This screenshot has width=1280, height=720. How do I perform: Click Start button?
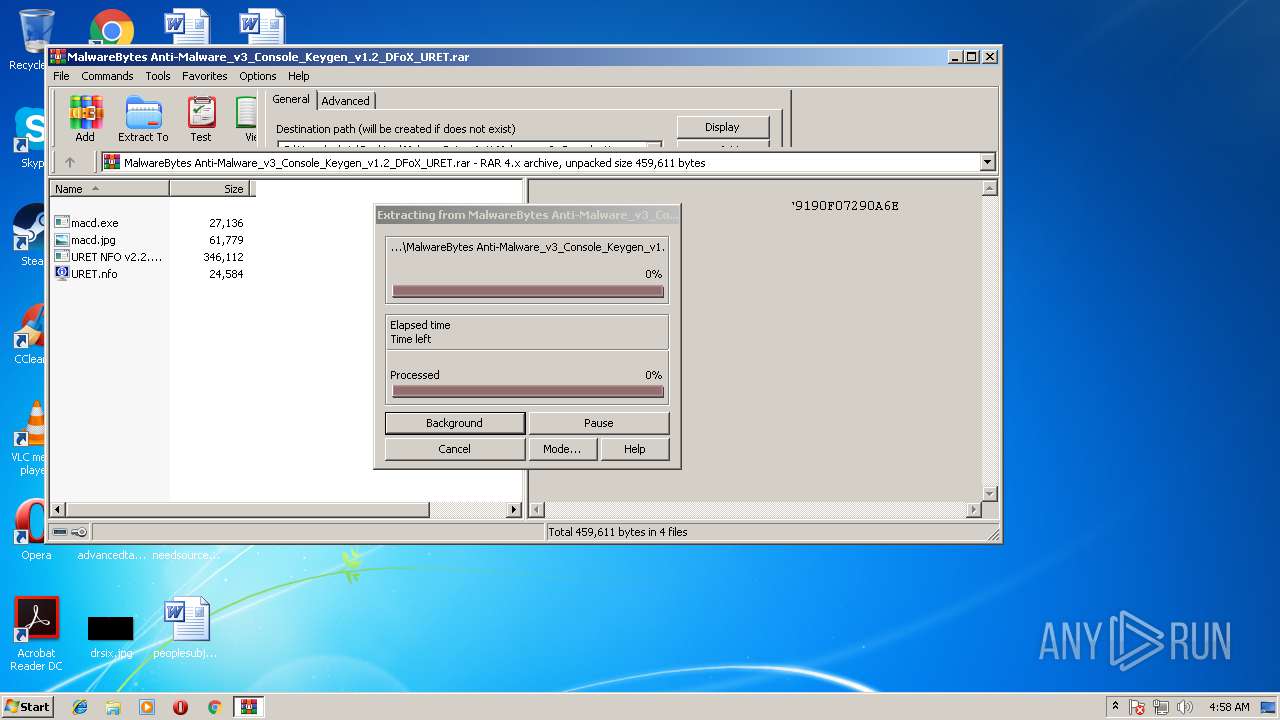(x=27, y=707)
